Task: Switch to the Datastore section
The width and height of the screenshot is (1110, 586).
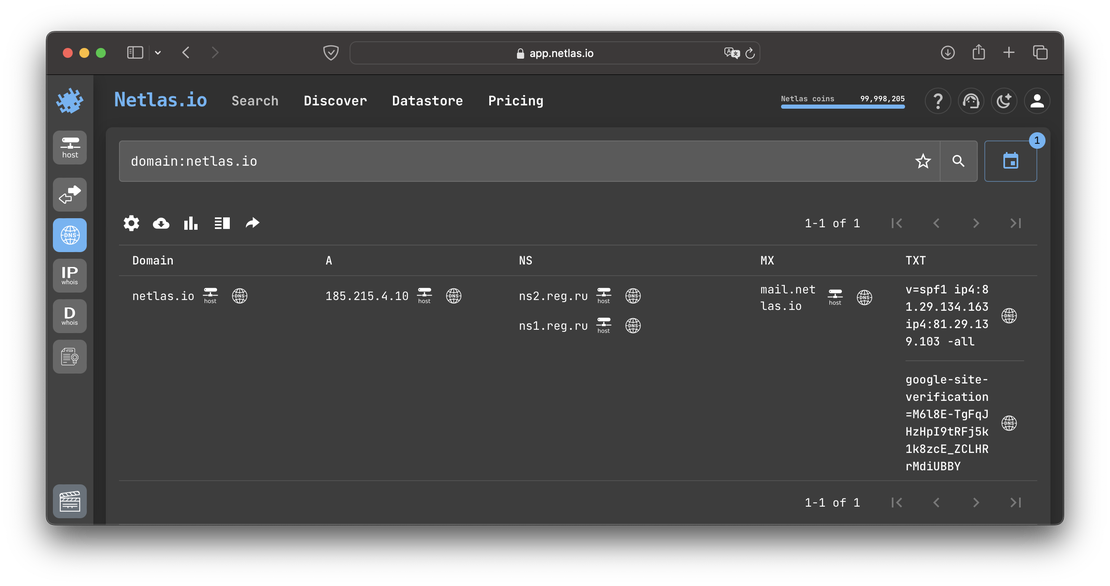Action: pyautogui.click(x=427, y=101)
